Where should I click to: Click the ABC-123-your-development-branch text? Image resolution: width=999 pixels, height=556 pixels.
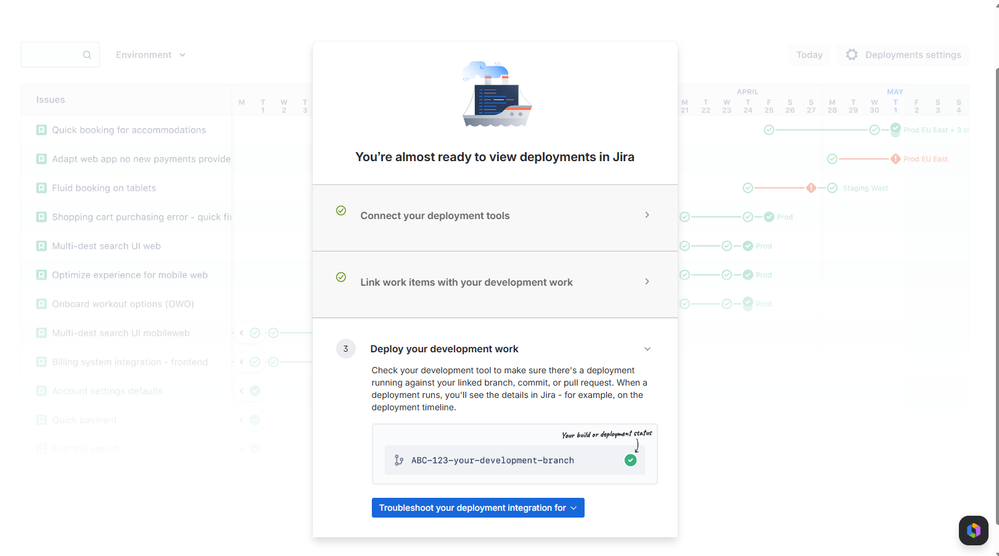pos(492,460)
